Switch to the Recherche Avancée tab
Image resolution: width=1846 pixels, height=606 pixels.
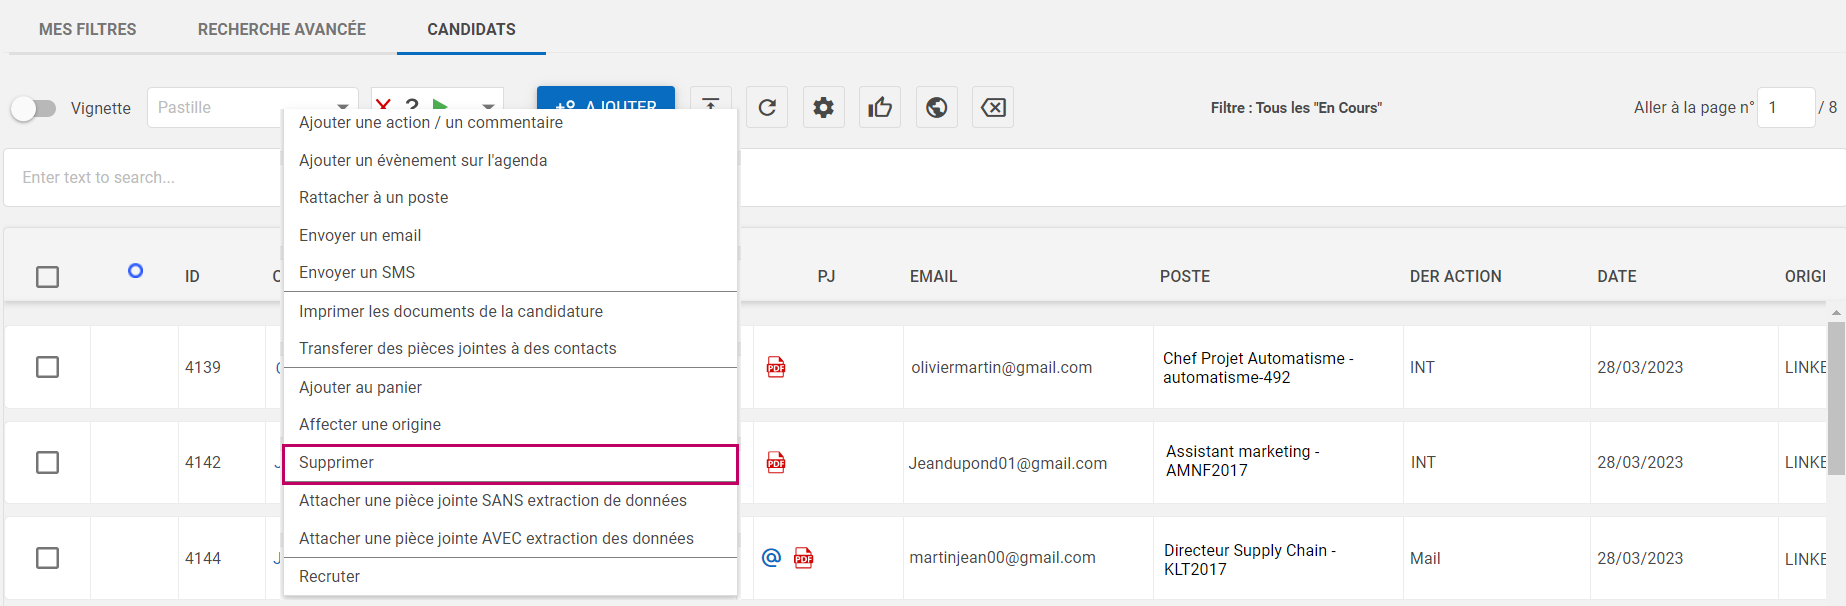282,29
